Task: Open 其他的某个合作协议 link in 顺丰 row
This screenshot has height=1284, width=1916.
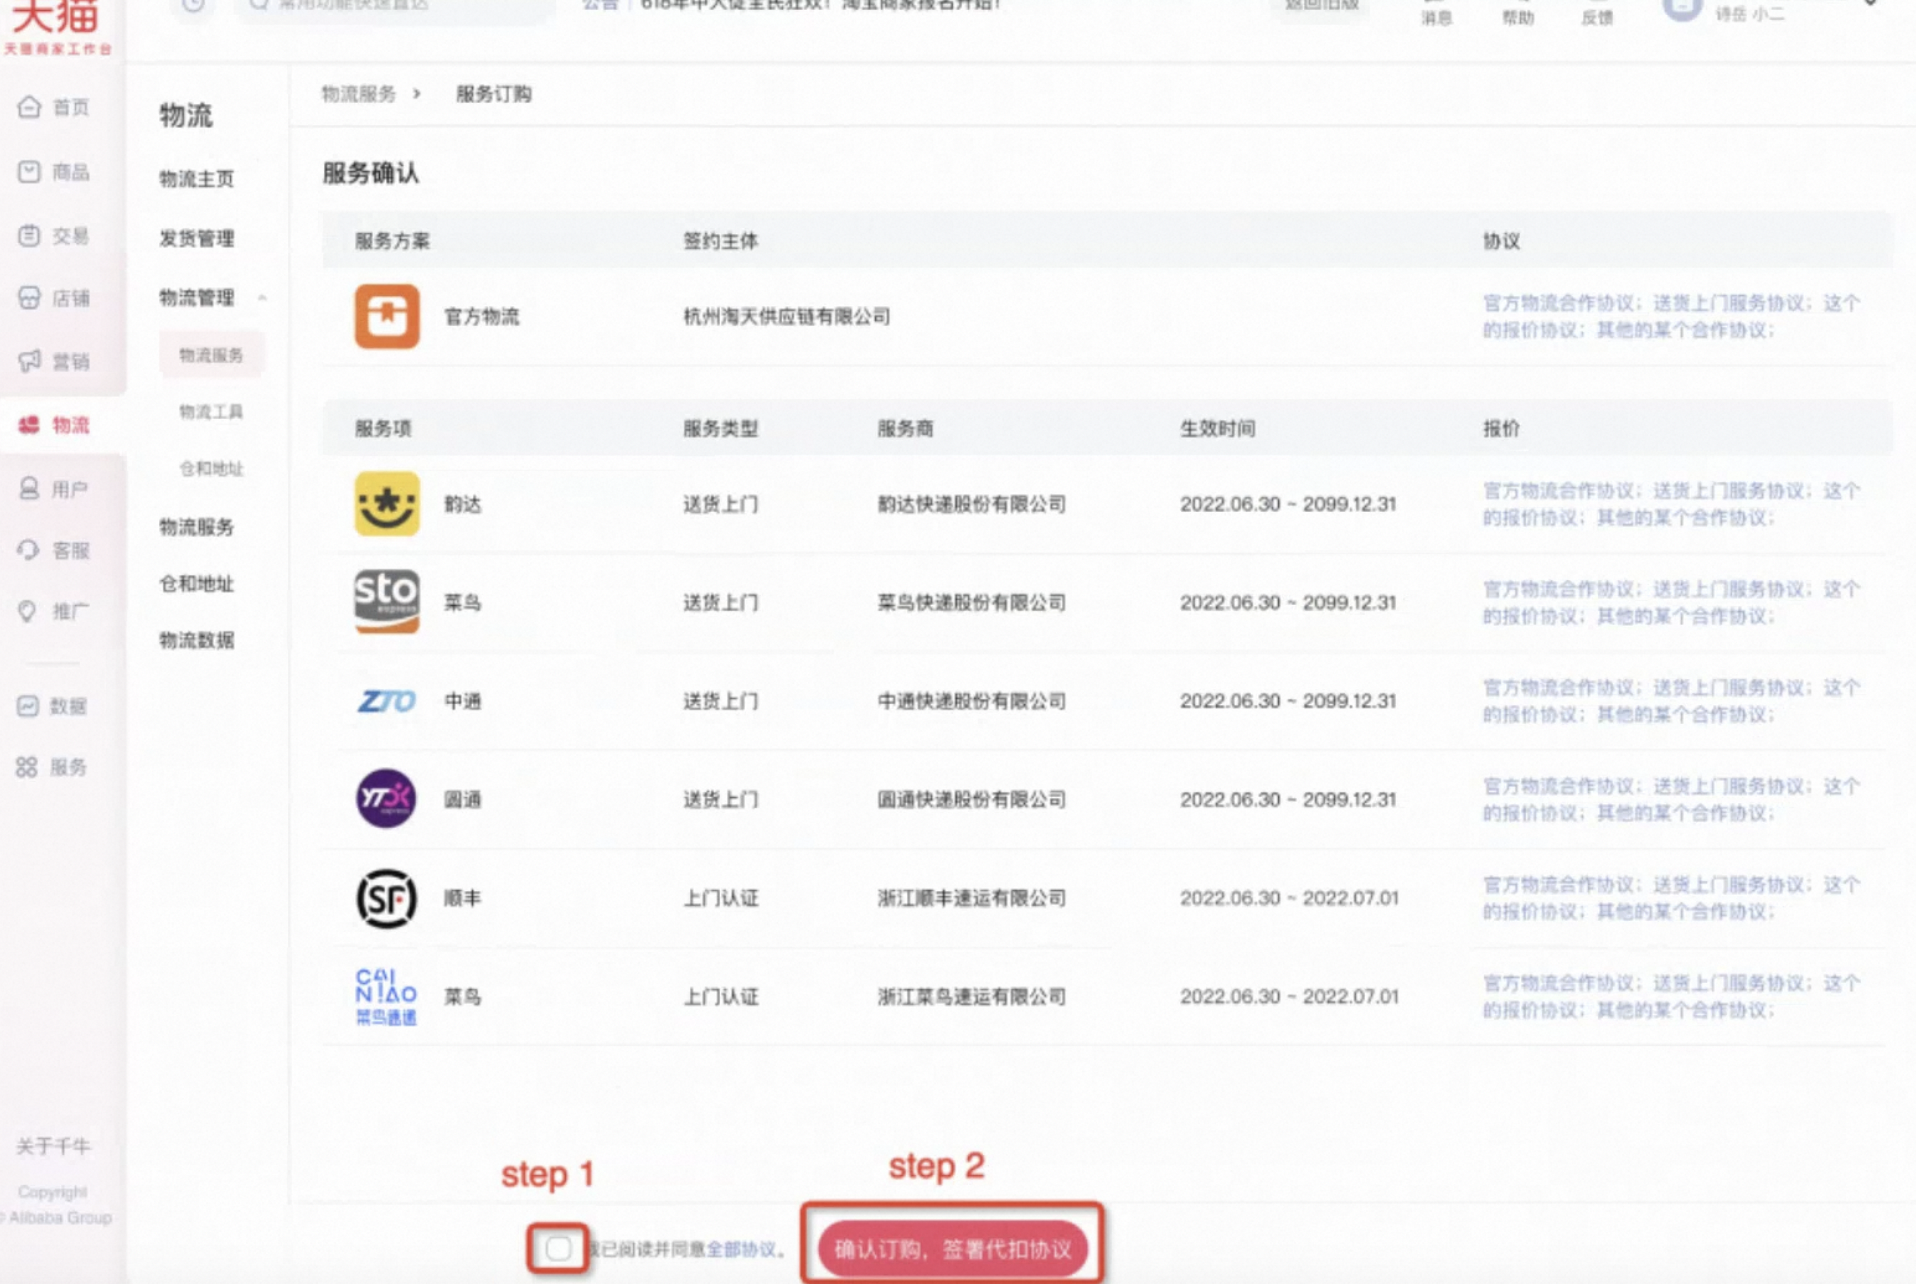Action: [x=1682, y=912]
